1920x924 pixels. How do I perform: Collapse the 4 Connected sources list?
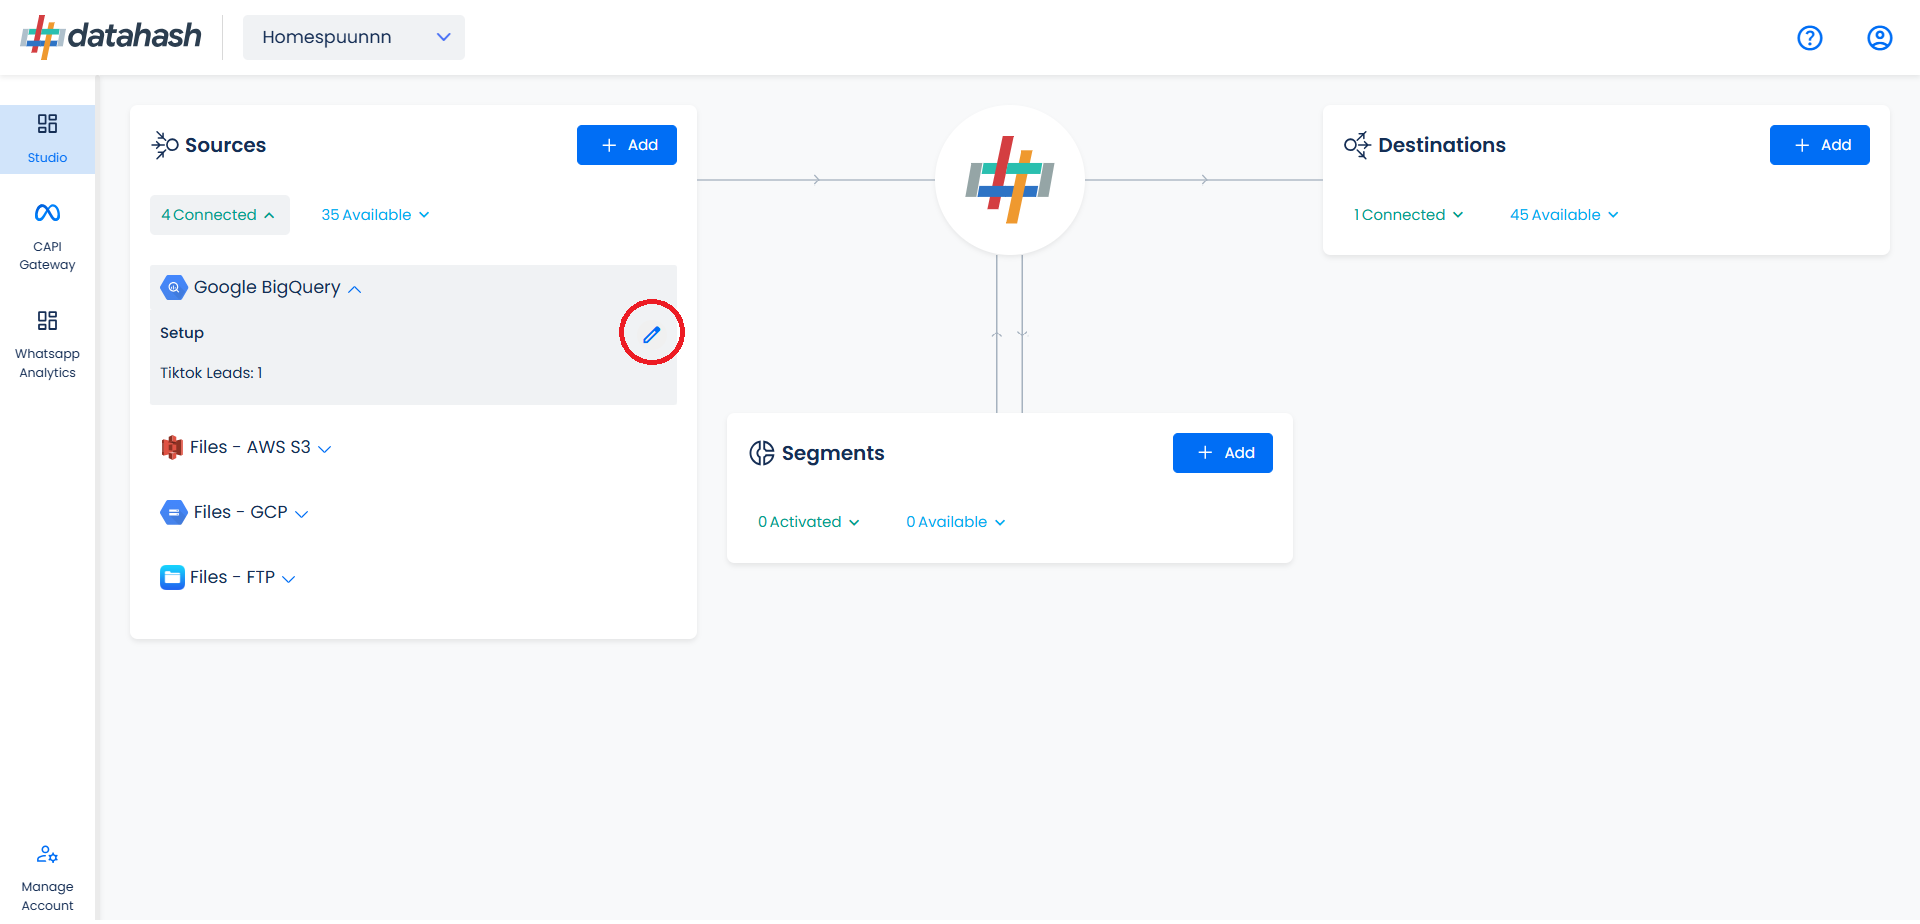(220, 215)
